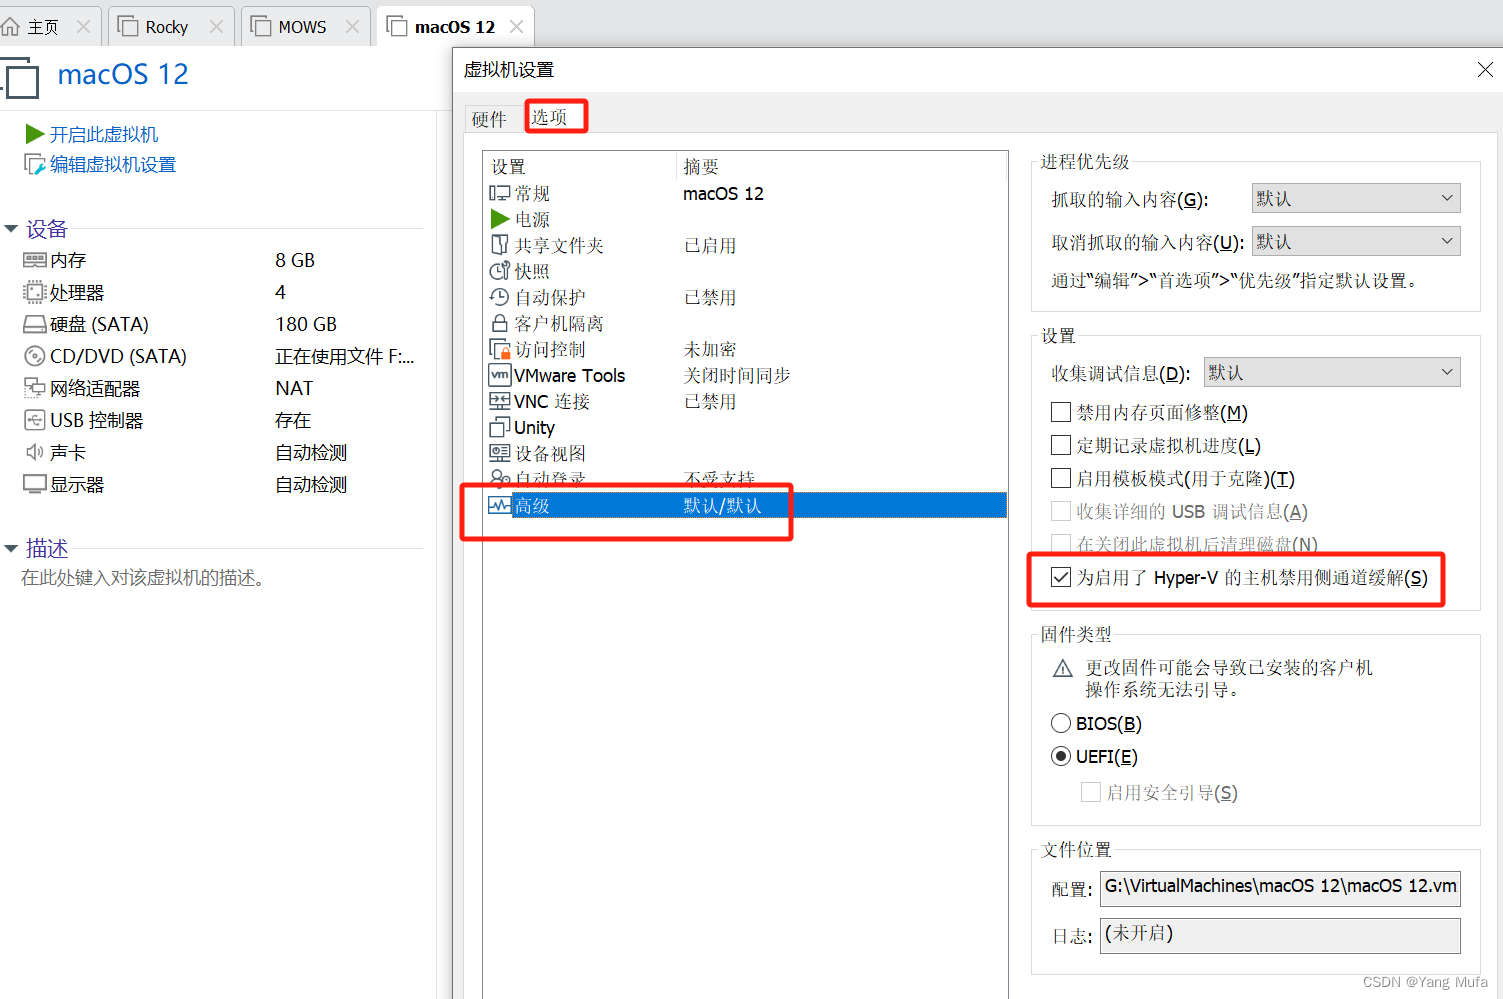Click the 摘要 column header
The image size is (1503, 999).
pyautogui.click(x=701, y=167)
